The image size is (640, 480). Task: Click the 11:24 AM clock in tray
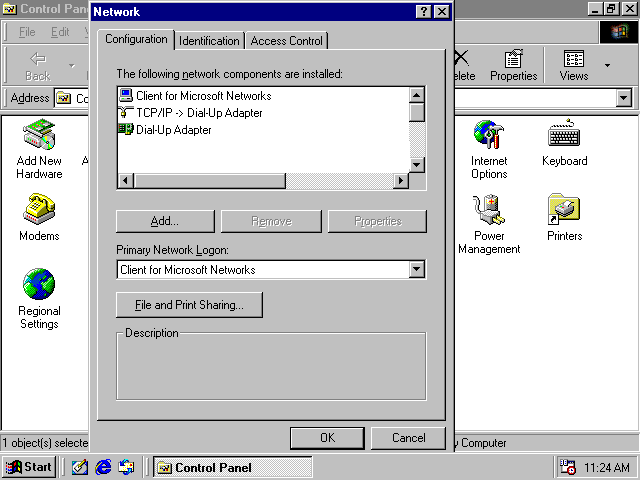tap(607, 467)
